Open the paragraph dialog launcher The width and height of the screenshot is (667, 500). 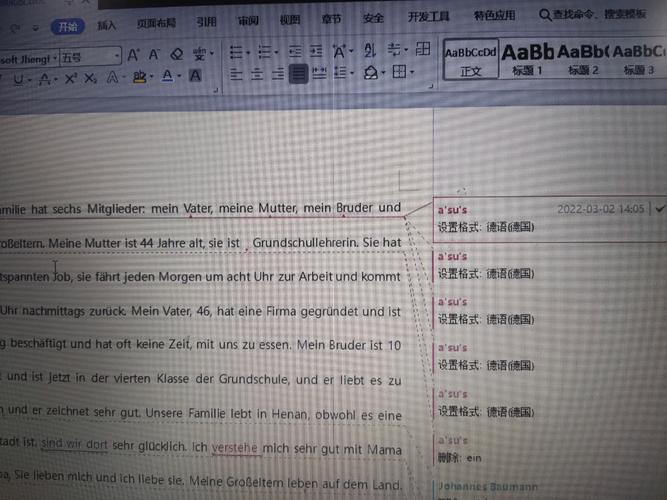tap(430, 86)
